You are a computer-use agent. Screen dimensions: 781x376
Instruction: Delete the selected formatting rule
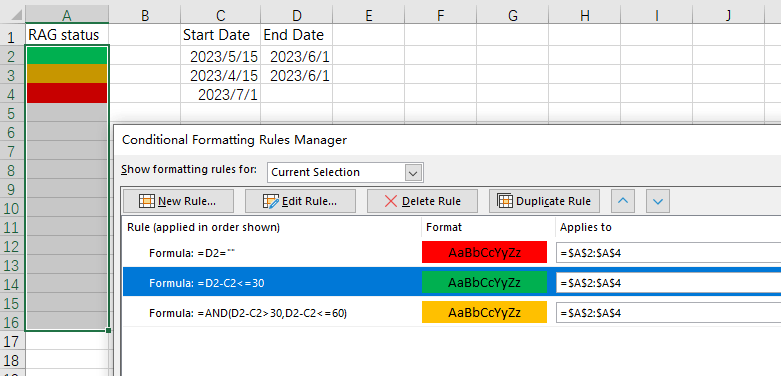(x=422, y=201)
